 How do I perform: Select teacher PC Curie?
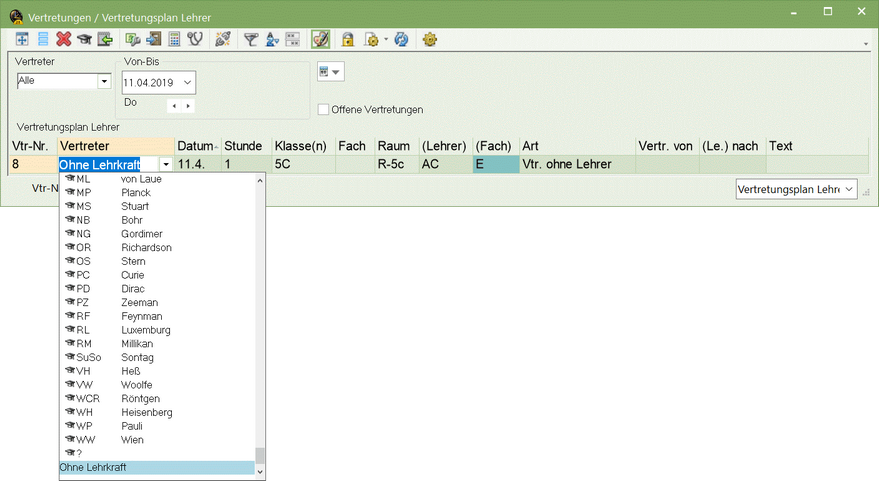(x=157, y=275)
